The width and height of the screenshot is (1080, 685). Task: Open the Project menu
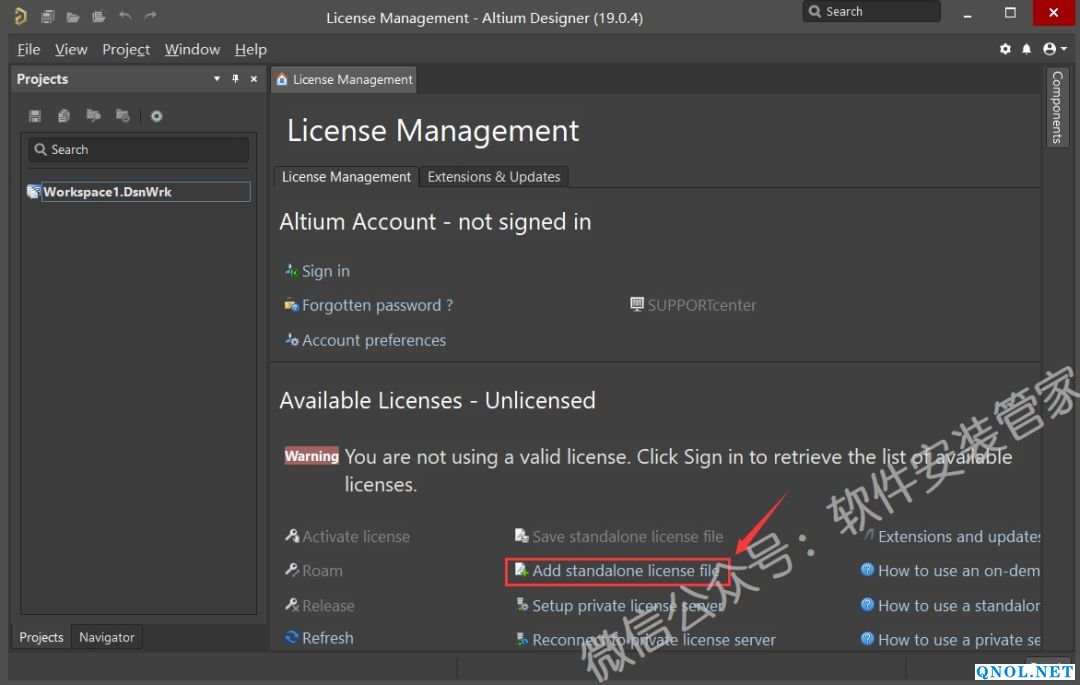(126, 49)
